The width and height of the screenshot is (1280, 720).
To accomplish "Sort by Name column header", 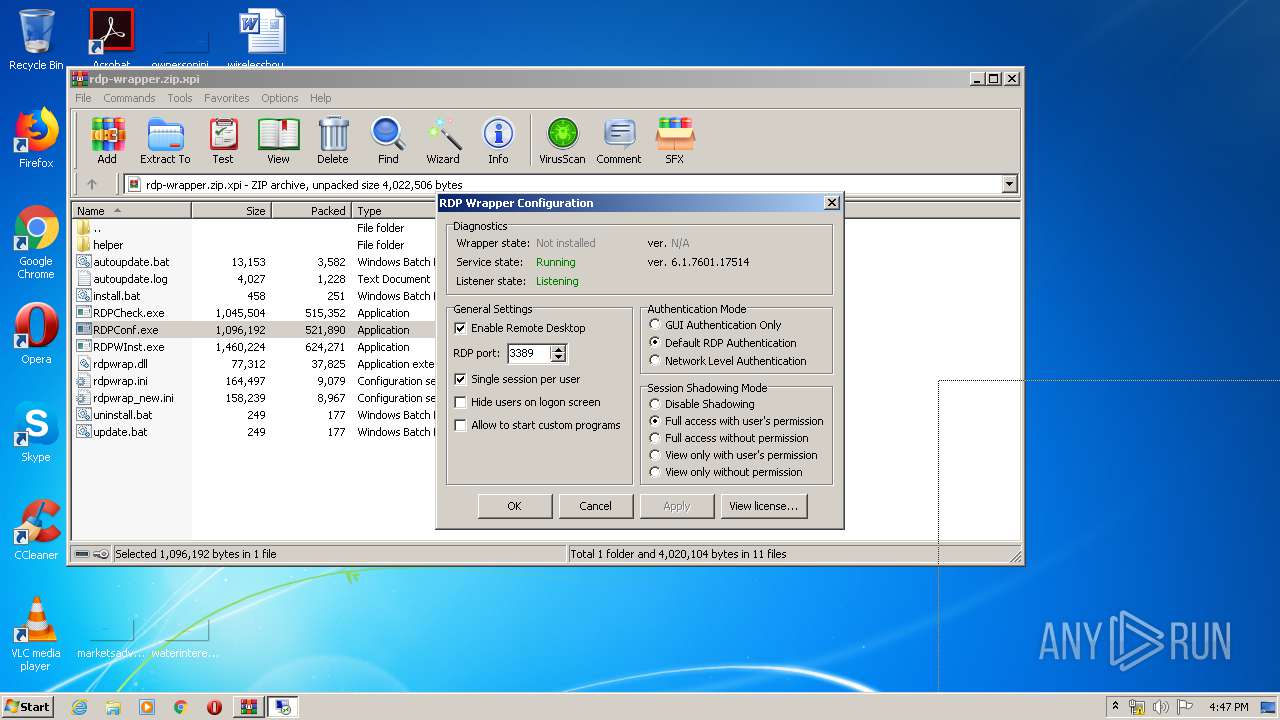I will (131, 211).
